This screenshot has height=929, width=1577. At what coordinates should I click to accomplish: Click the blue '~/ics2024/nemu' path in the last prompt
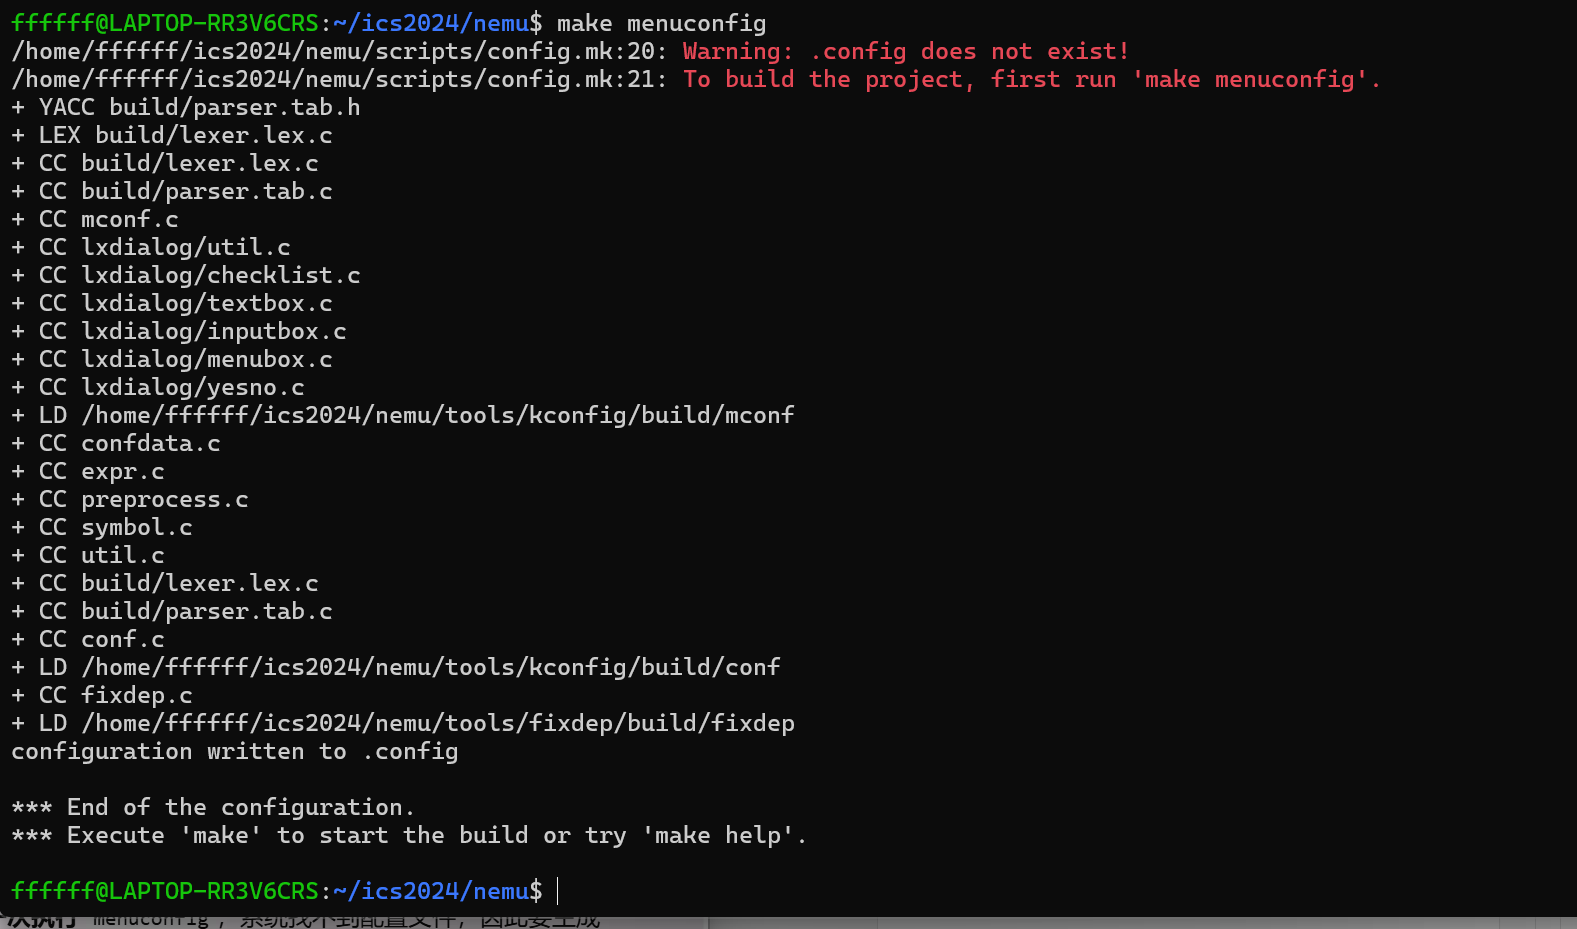(x=430, y=890)
